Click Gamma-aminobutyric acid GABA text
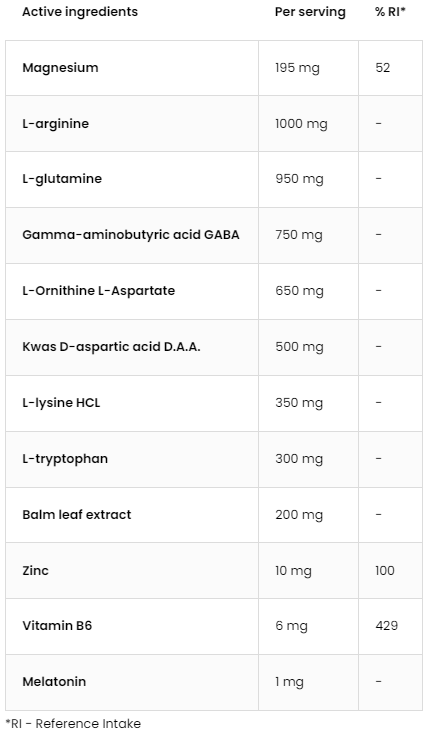The image size is (428, 734). pos(131,235)
